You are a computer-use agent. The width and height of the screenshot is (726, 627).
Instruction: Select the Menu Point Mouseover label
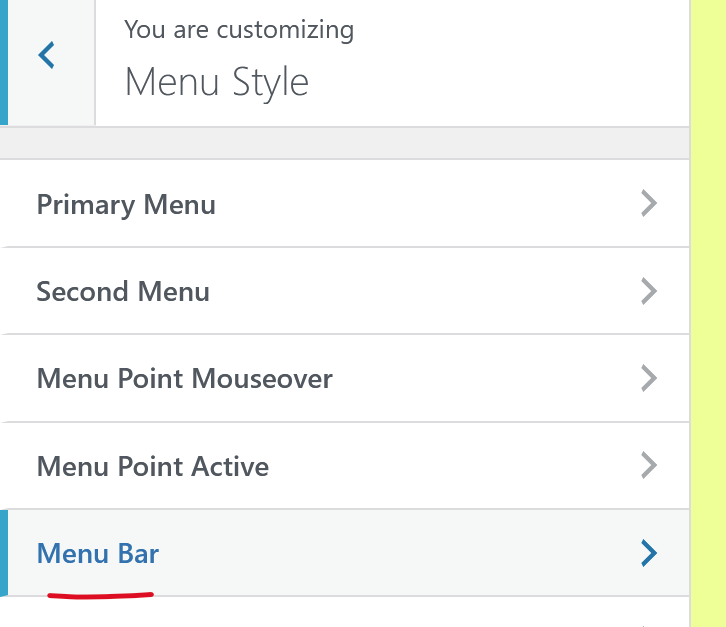[184, 379]
